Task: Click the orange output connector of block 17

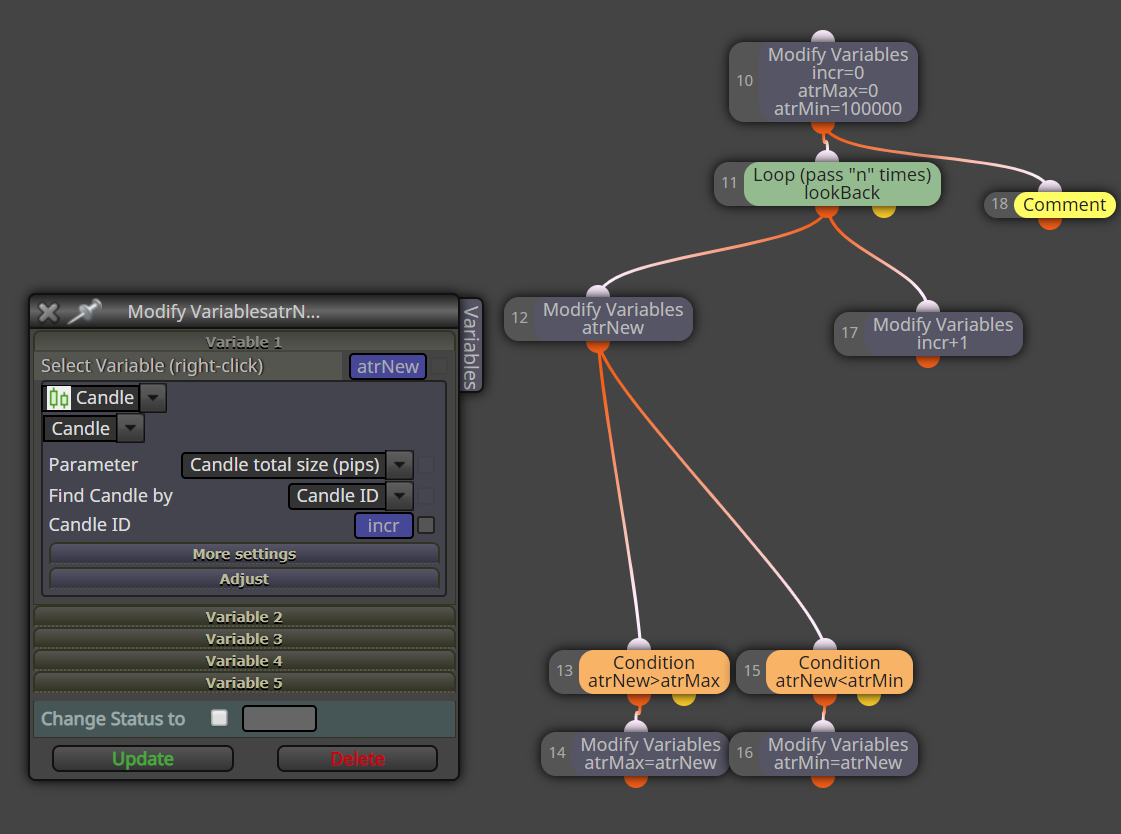Action: coord(928,361)
